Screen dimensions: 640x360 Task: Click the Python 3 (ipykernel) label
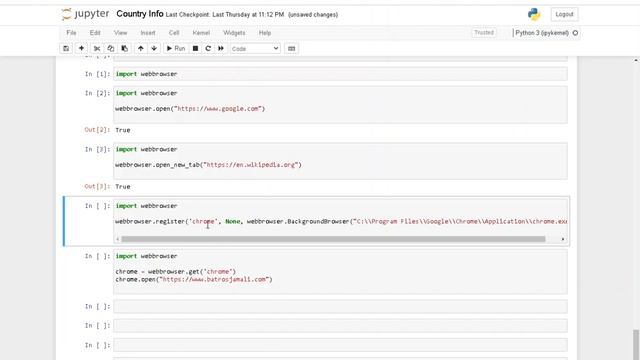pyautogui.click(x=542, y=33)
